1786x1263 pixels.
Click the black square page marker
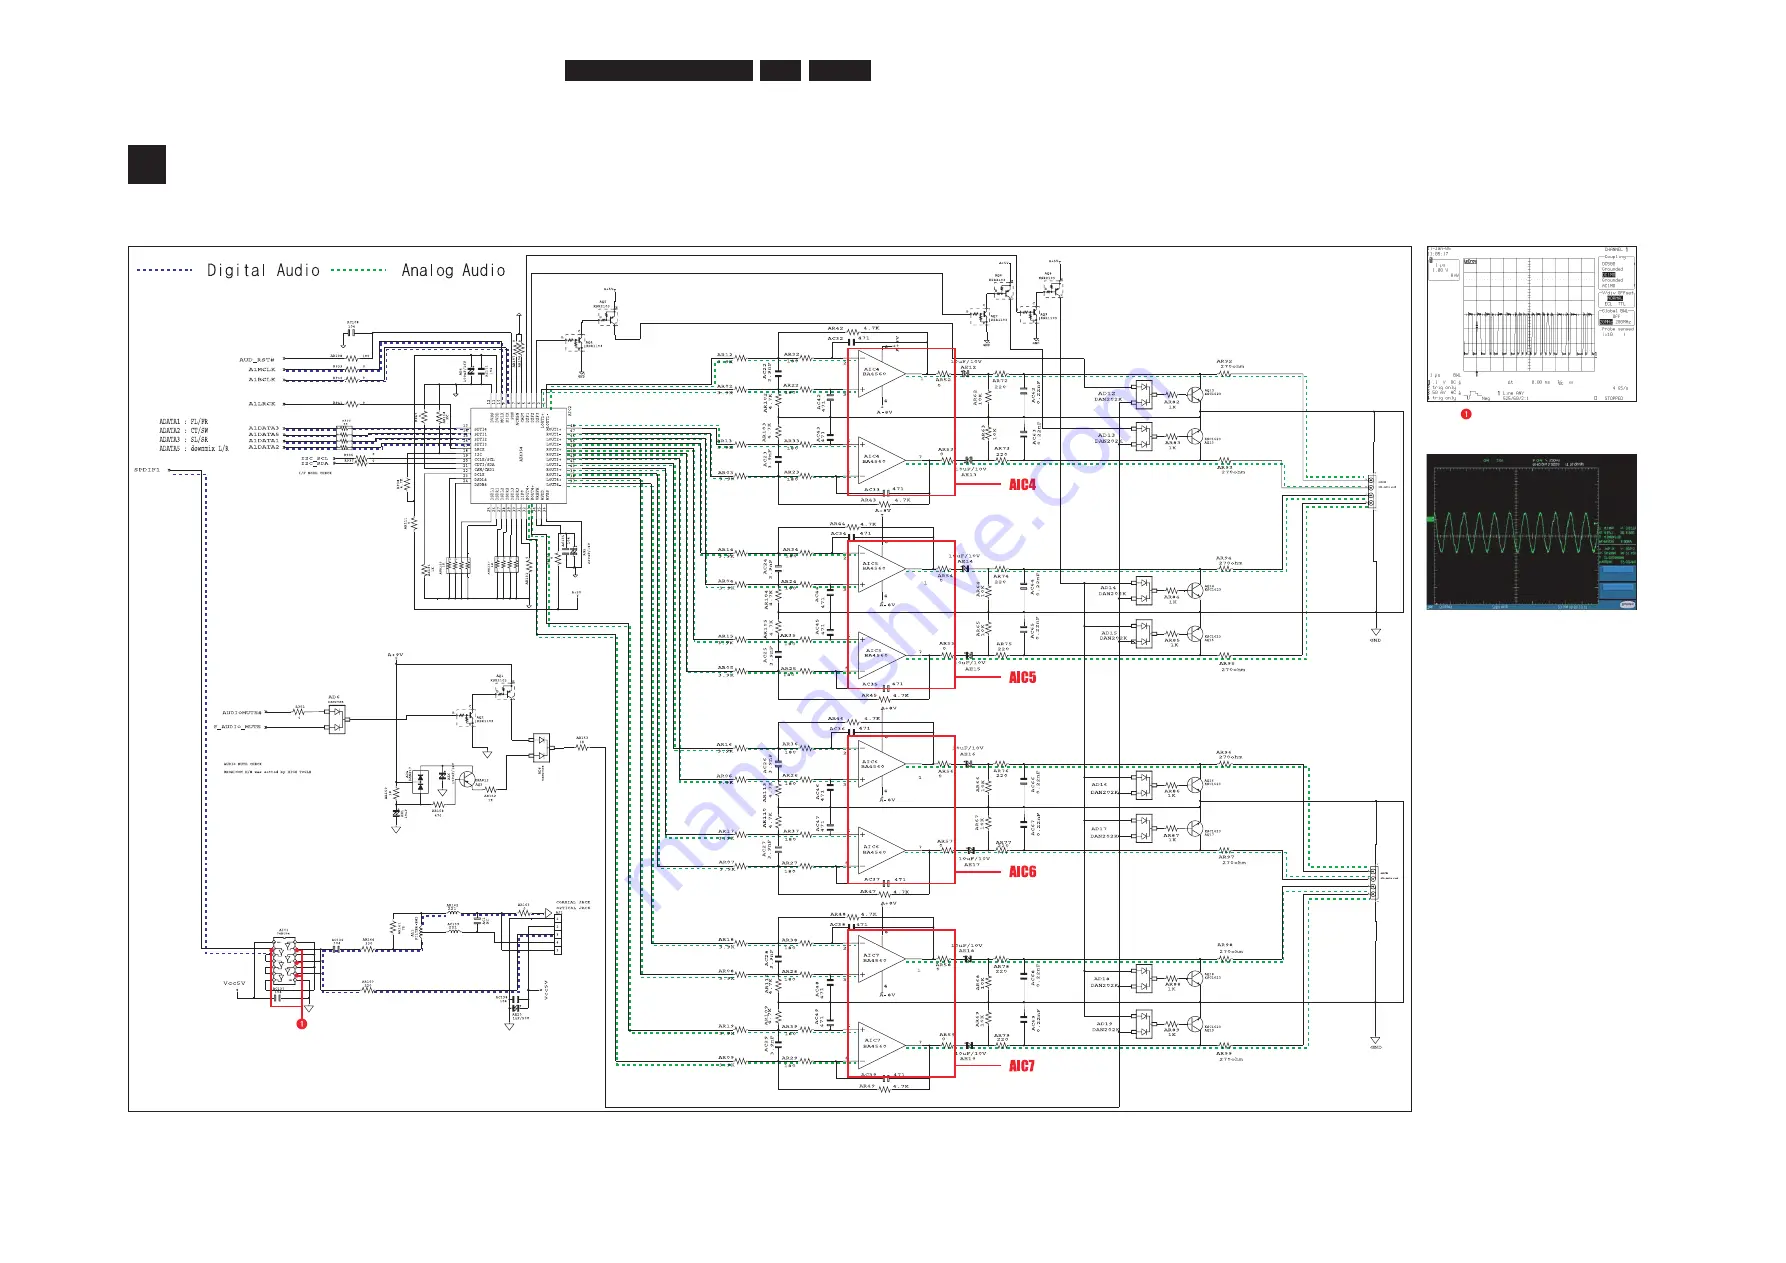tap(147, 165)
